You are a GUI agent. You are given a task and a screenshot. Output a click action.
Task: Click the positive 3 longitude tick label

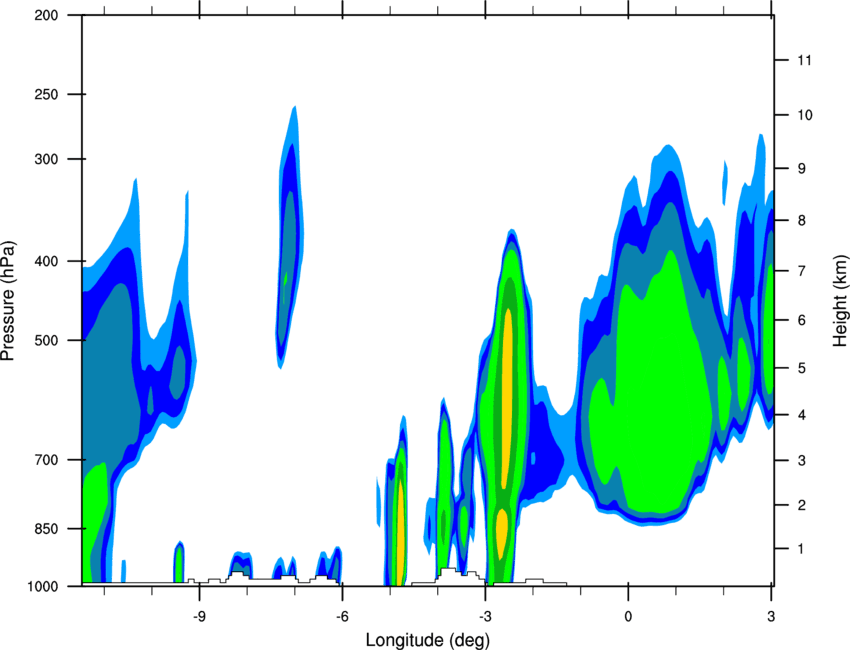(x=771, y=616)
